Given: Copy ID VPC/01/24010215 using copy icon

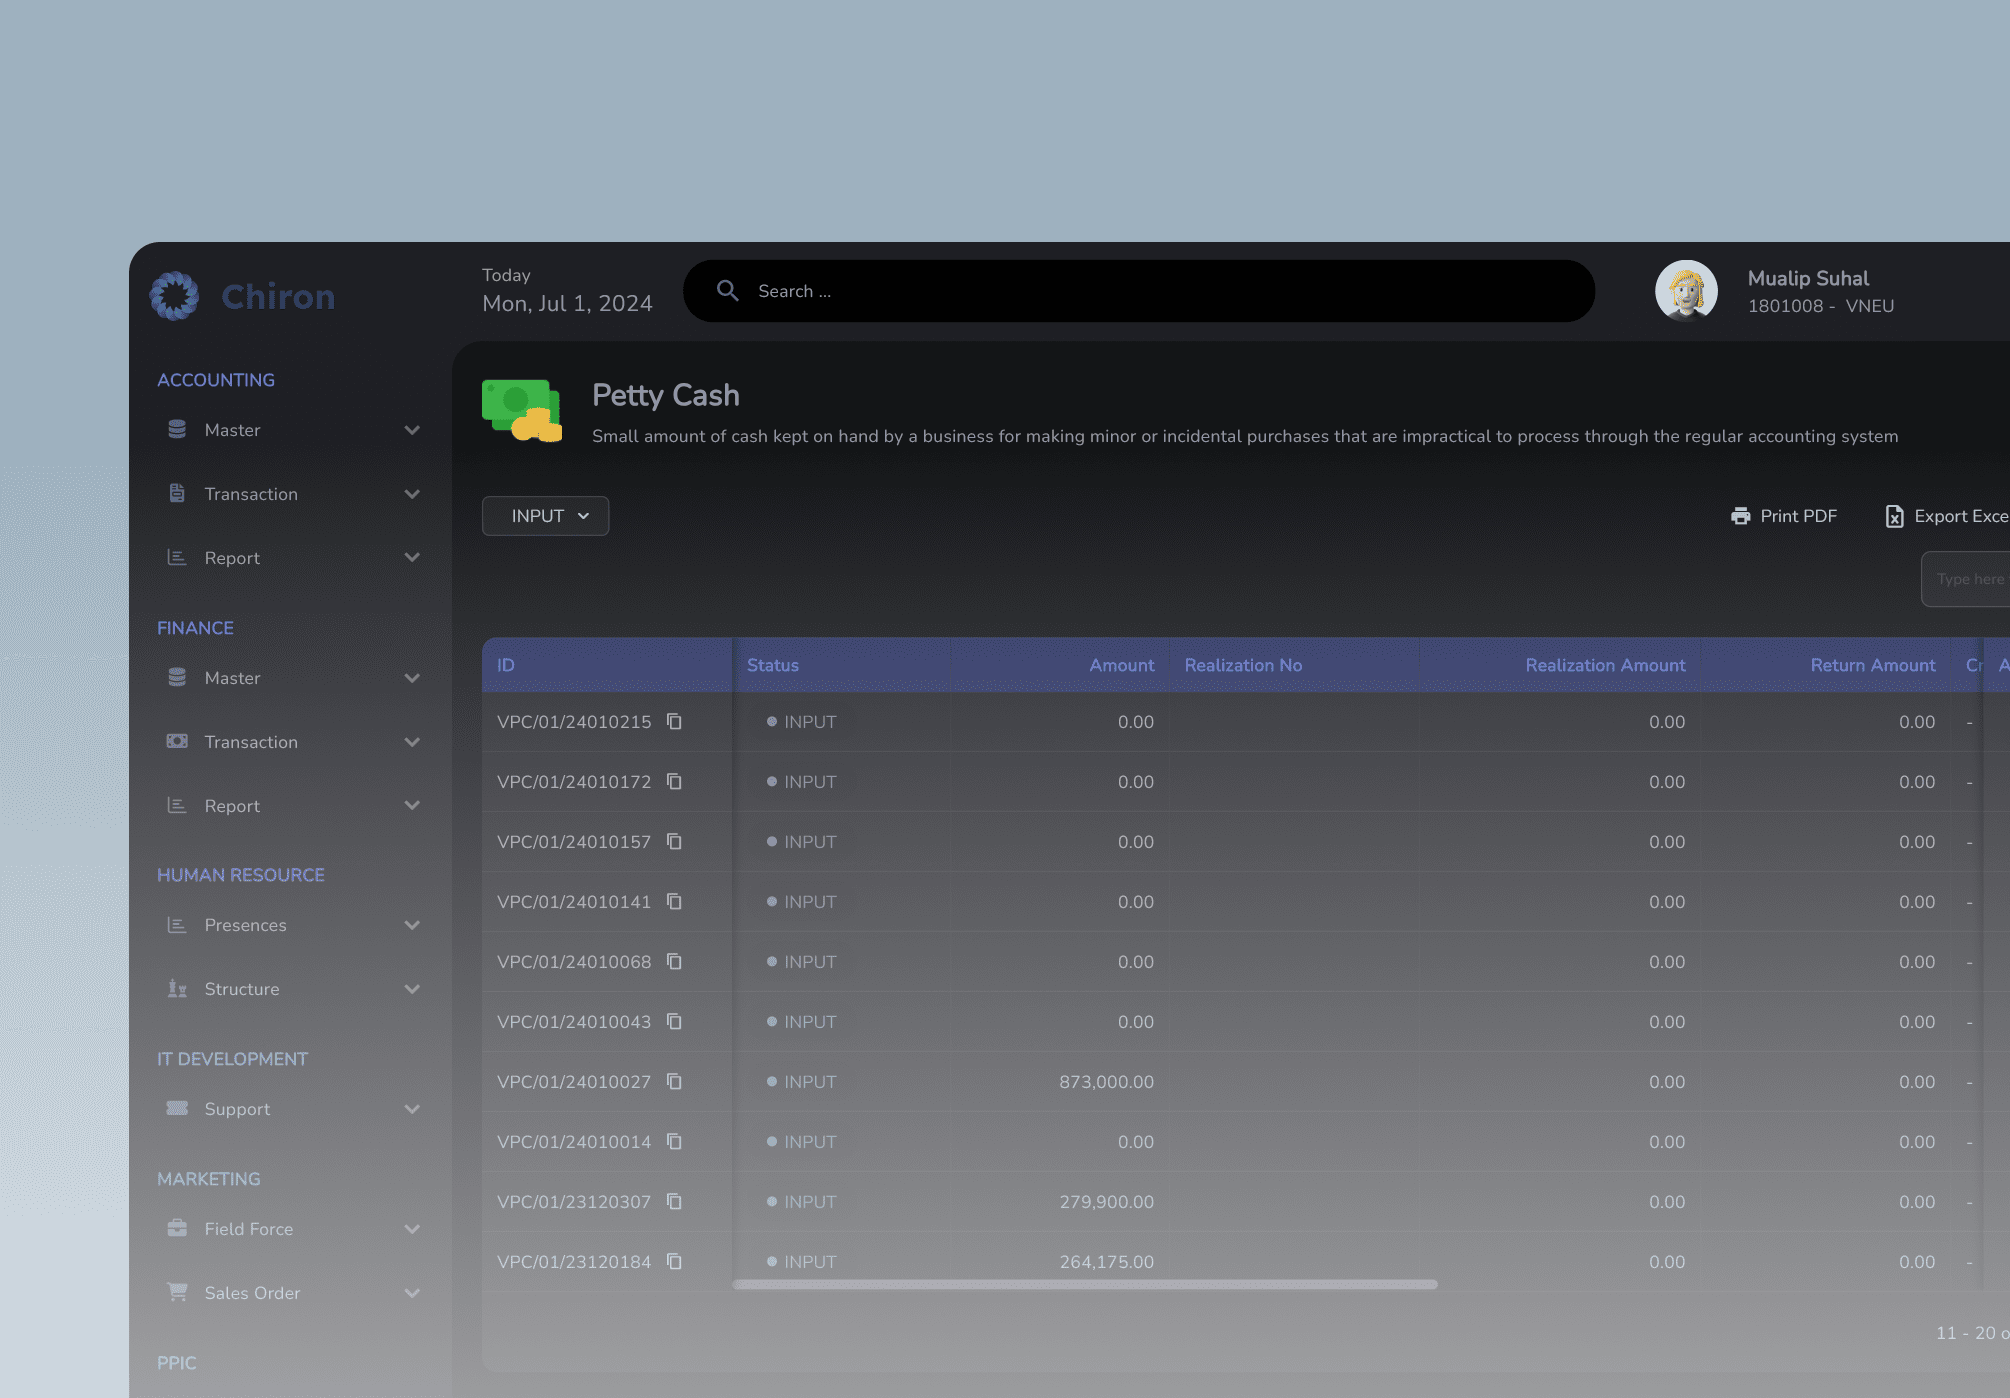Looking at the screenshot, I should click(x=674, y=721).
